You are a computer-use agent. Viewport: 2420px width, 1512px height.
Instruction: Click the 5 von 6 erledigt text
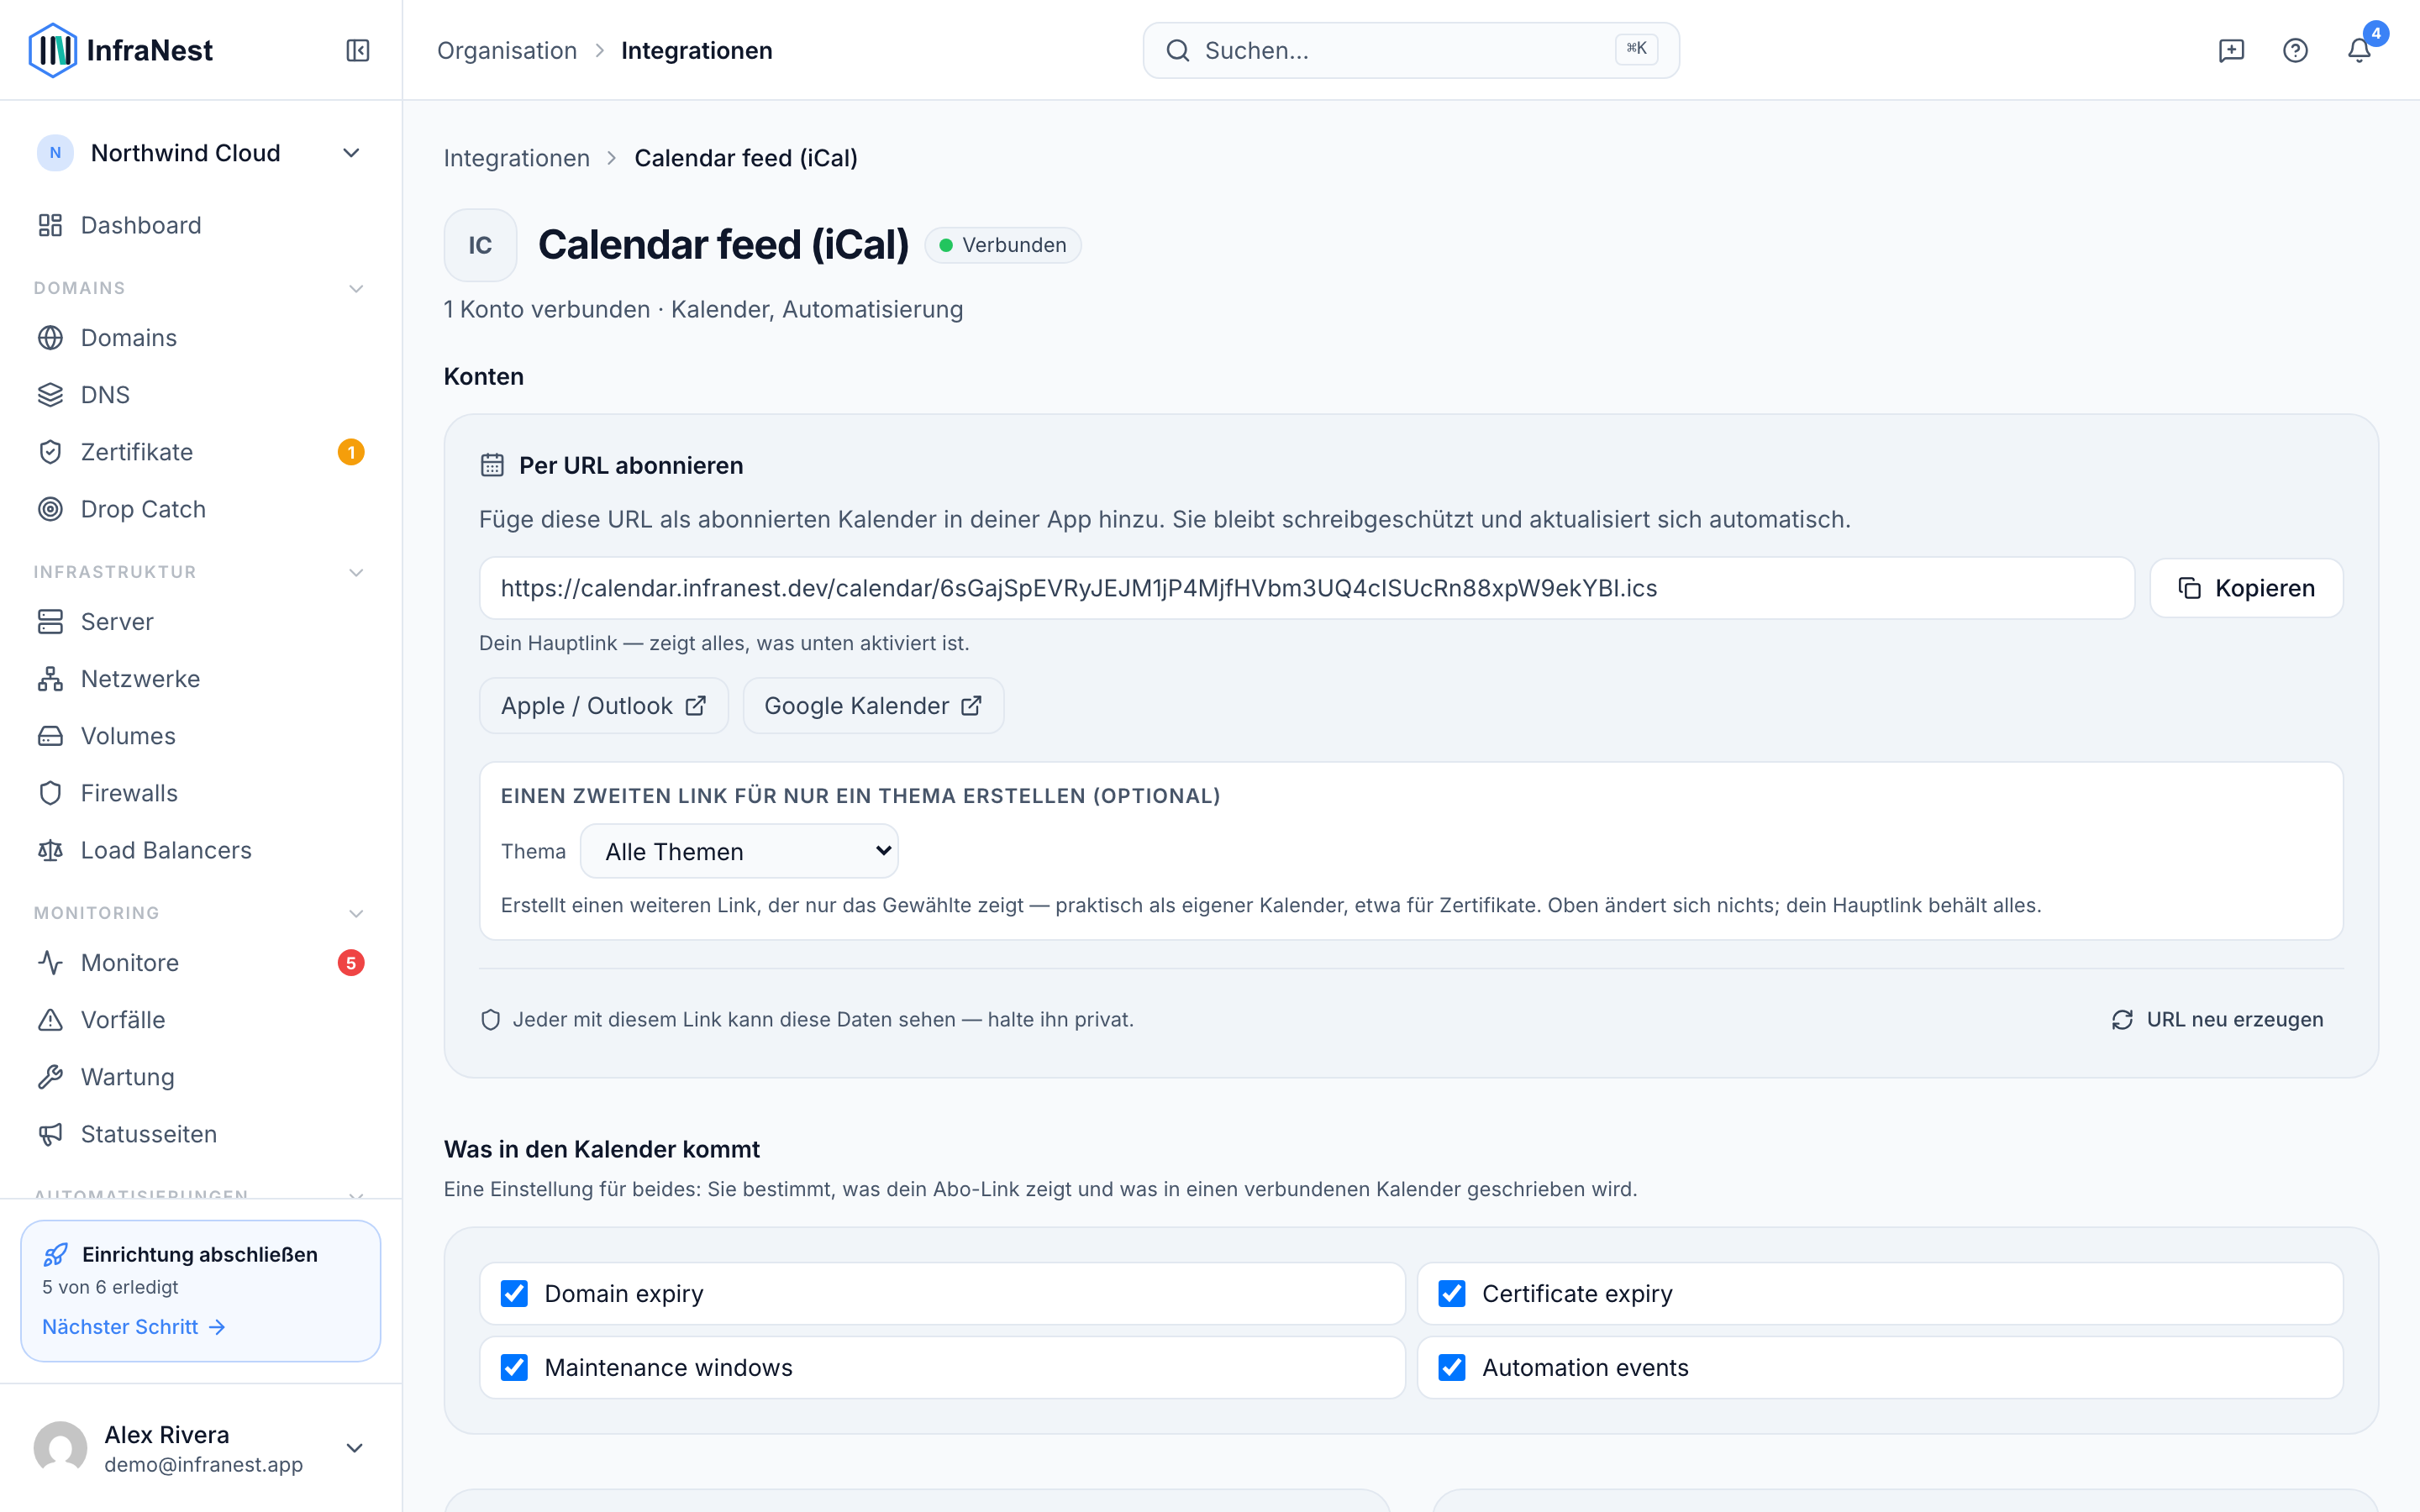point(110,1287)
